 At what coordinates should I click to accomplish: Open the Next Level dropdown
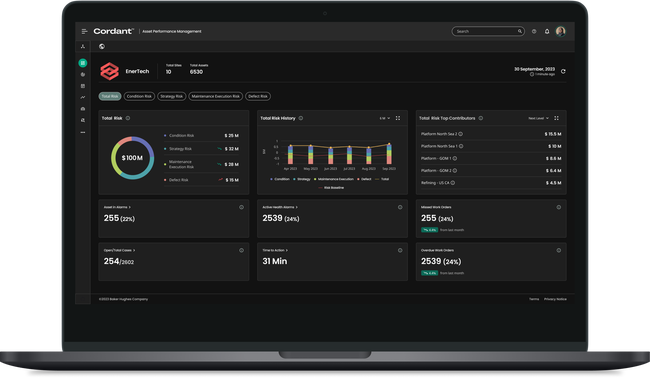pyautogui.click(x=538, y=118)
